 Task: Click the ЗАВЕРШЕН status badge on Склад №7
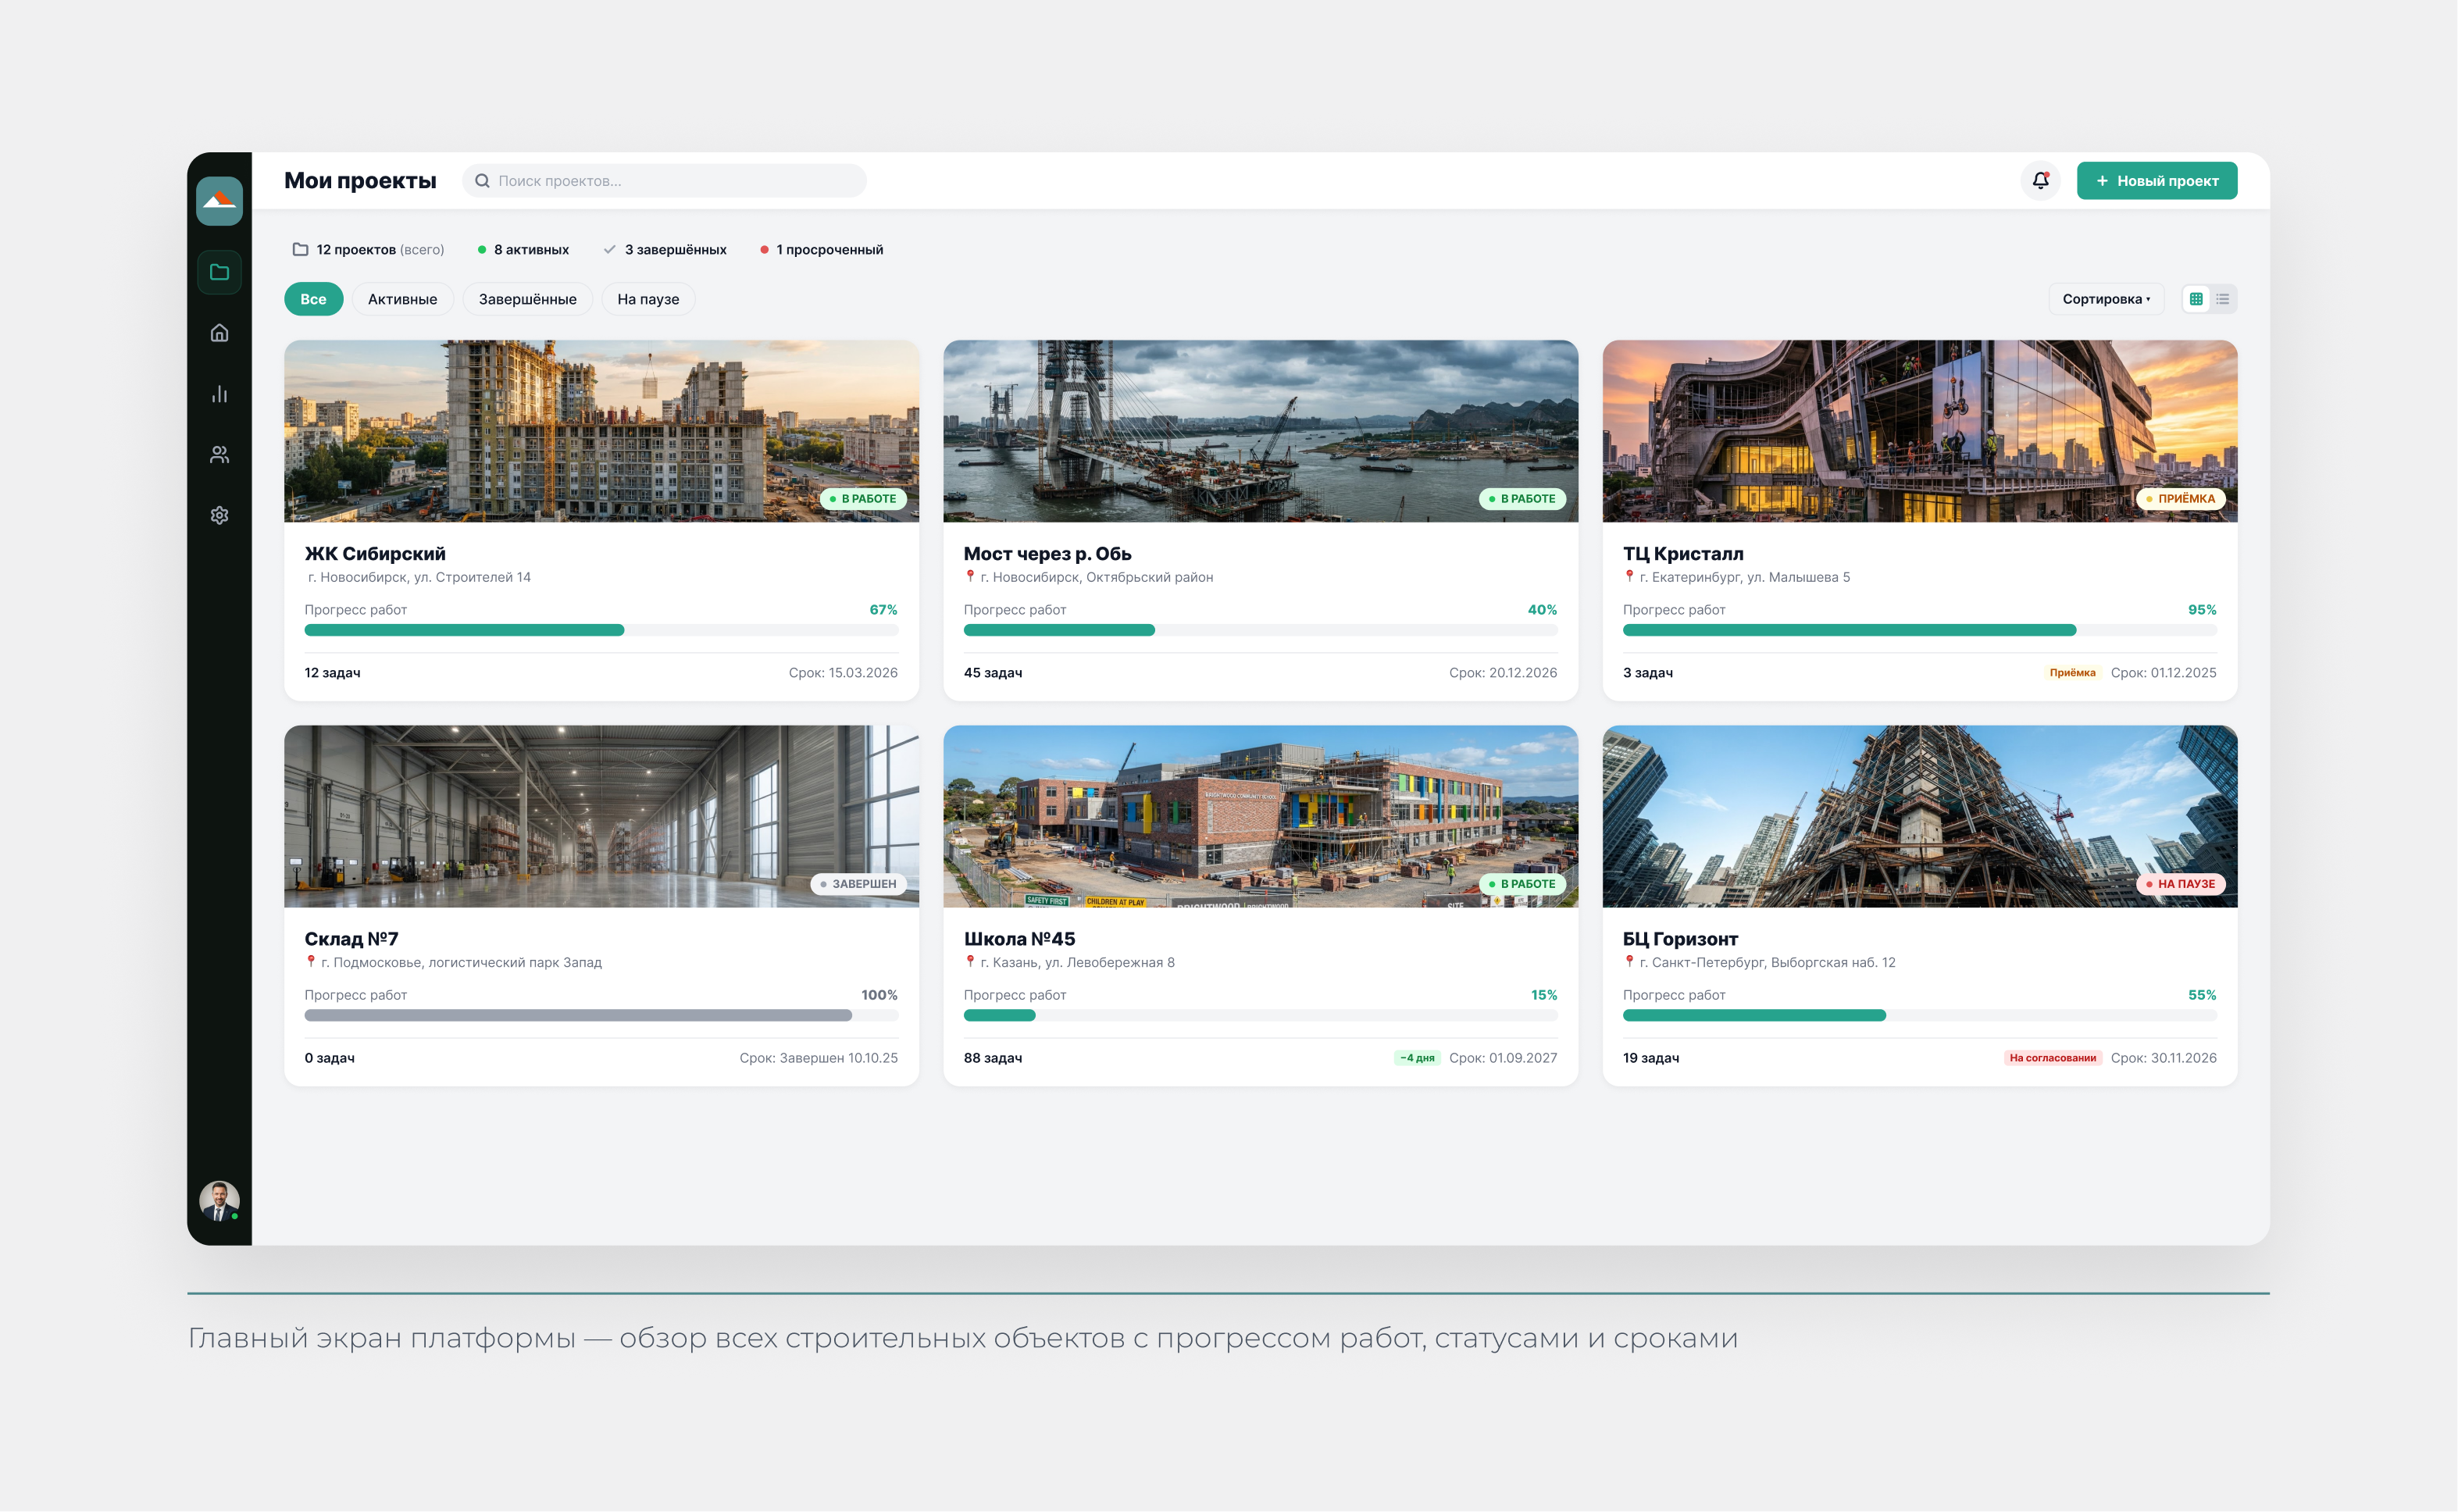(x=858, y=884)
